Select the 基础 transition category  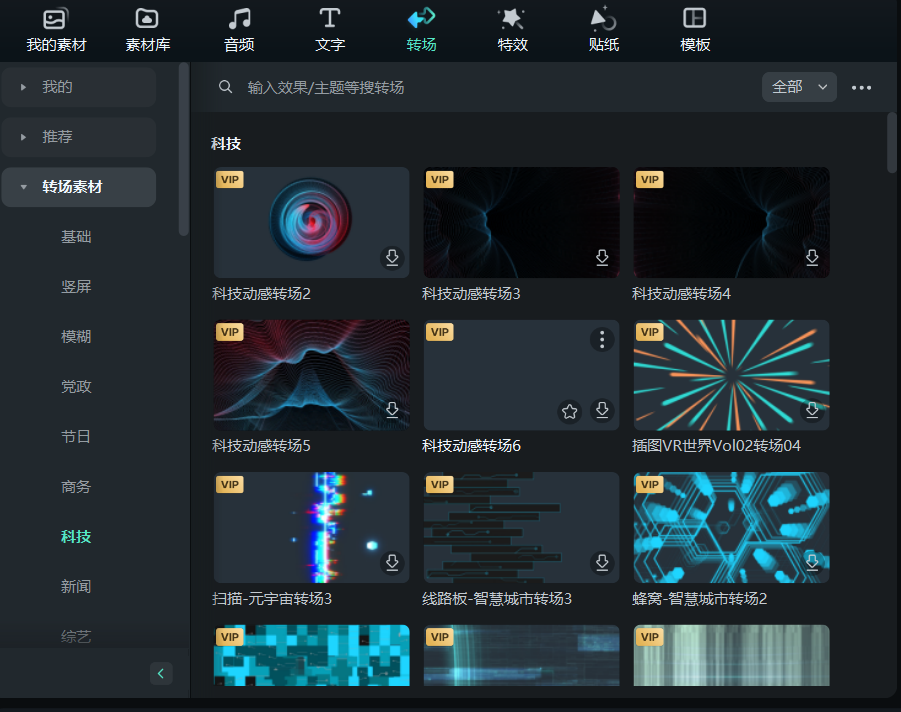pyautogui.click(x=76, y=237)
